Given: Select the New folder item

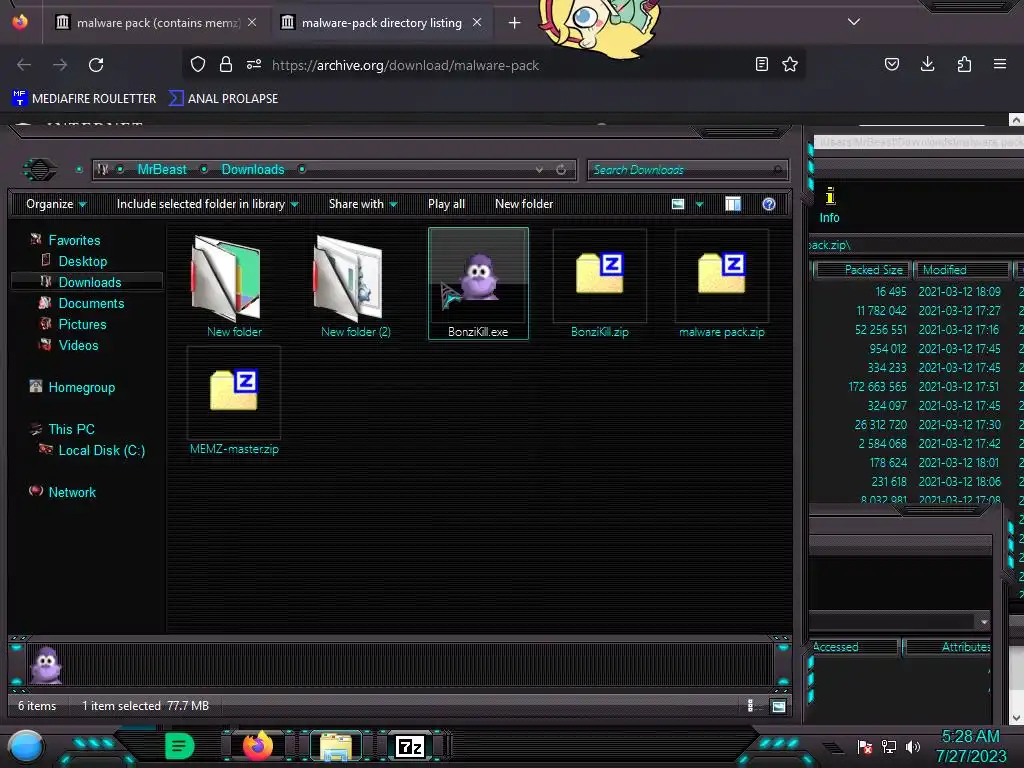Looking at the screenshot, I should (234, 285).
